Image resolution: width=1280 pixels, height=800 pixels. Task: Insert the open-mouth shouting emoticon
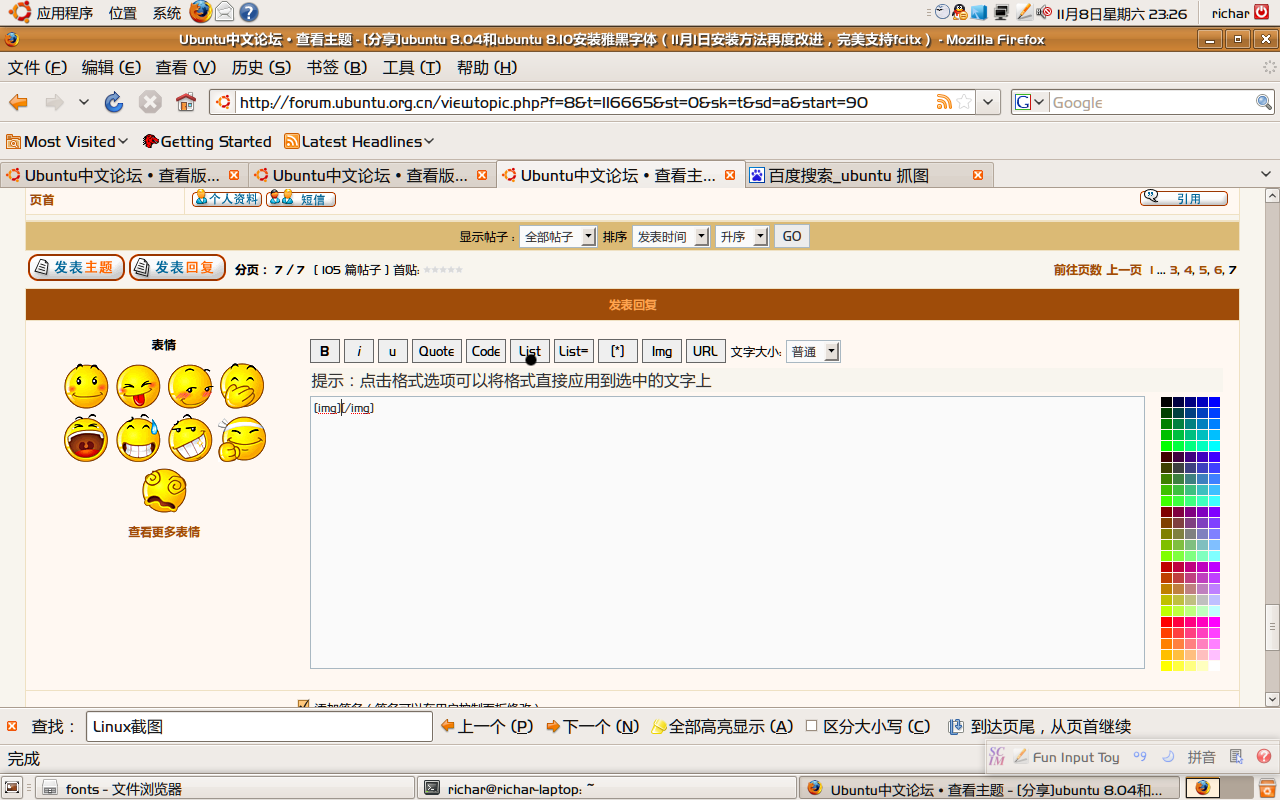click(x=86, y=439)
